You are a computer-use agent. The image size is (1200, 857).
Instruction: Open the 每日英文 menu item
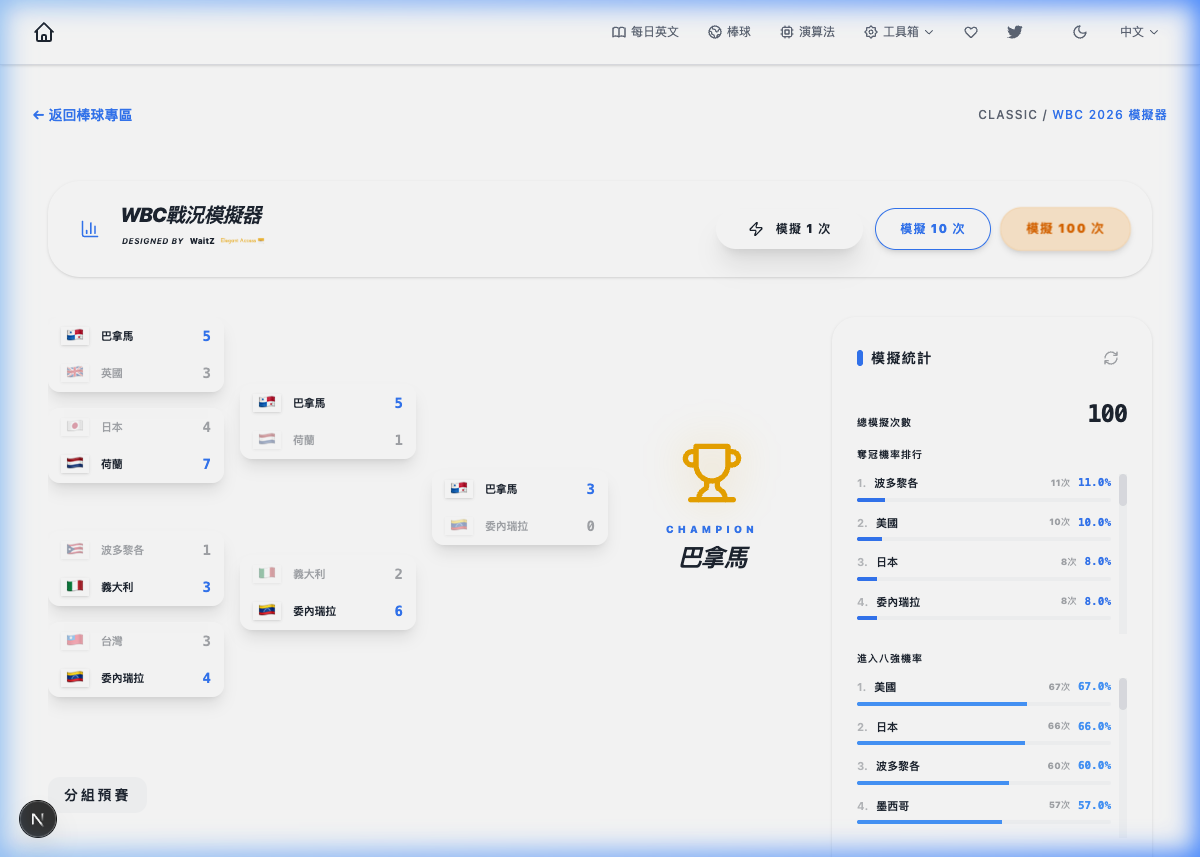tap(645, 32)
